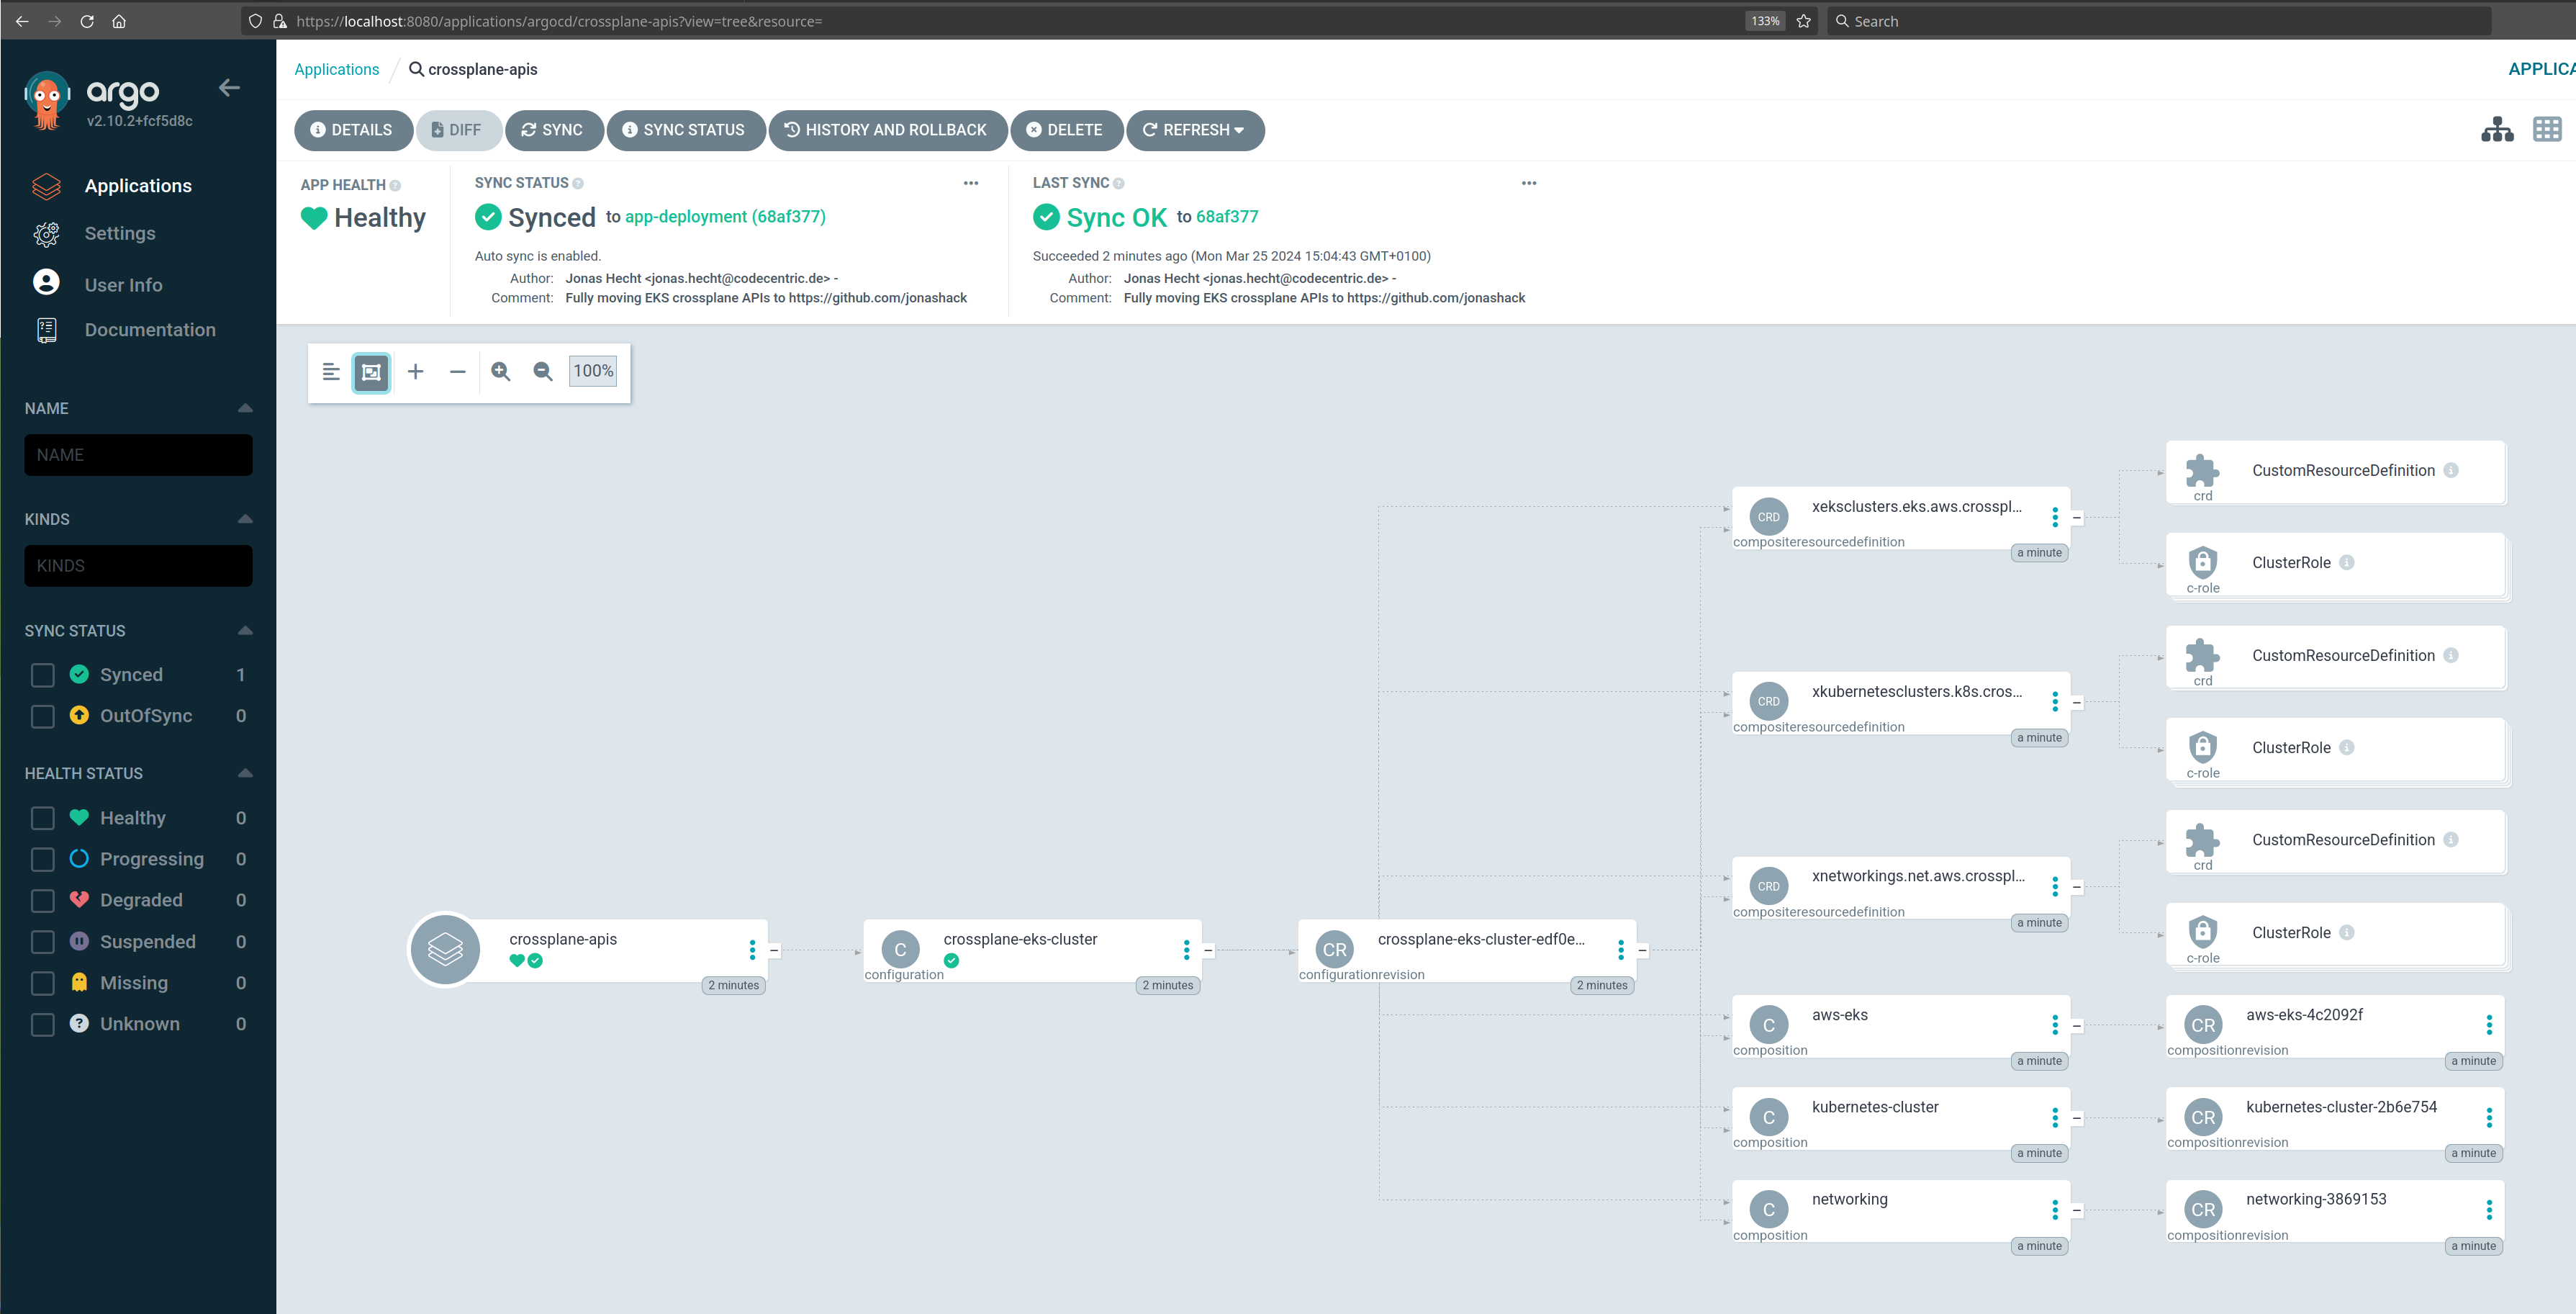Screen dimensions: 2576x1314
Task: Follow the Applications breadcrumb link
Action: pos(336,69)
